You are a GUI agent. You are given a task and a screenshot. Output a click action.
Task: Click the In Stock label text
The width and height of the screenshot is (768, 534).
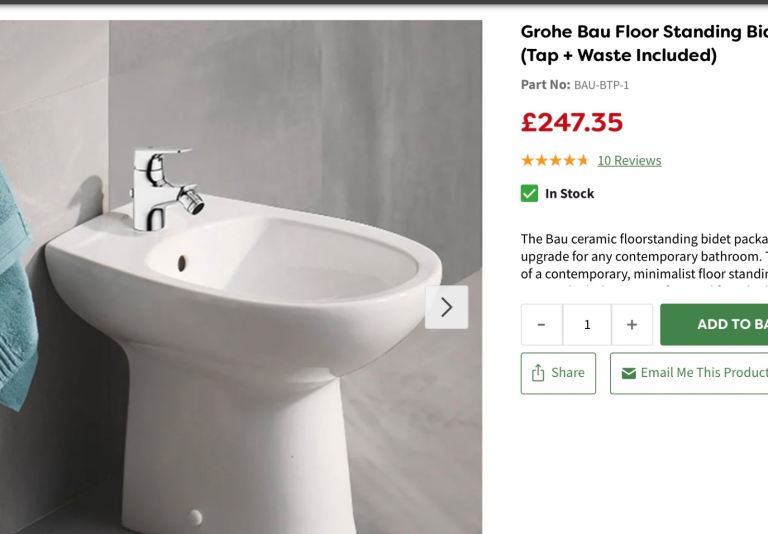[x=569, y=194]
